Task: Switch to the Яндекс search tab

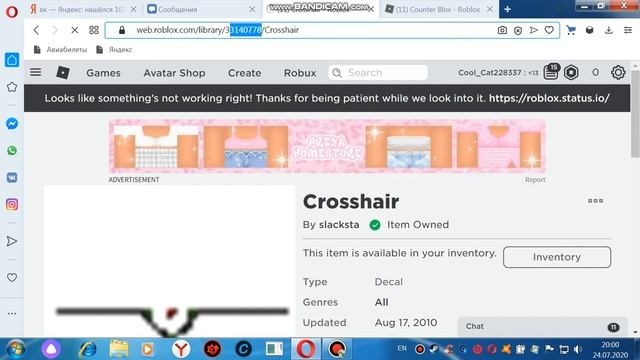Action: tap(82, 9)
